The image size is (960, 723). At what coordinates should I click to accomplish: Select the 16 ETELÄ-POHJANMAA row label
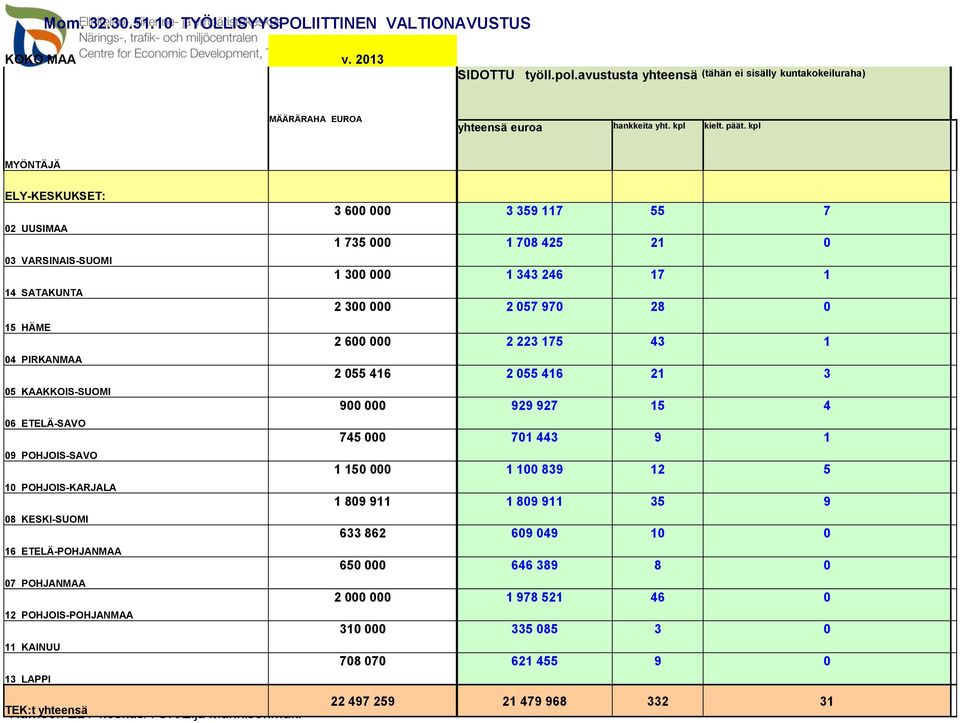pos(63,551)
